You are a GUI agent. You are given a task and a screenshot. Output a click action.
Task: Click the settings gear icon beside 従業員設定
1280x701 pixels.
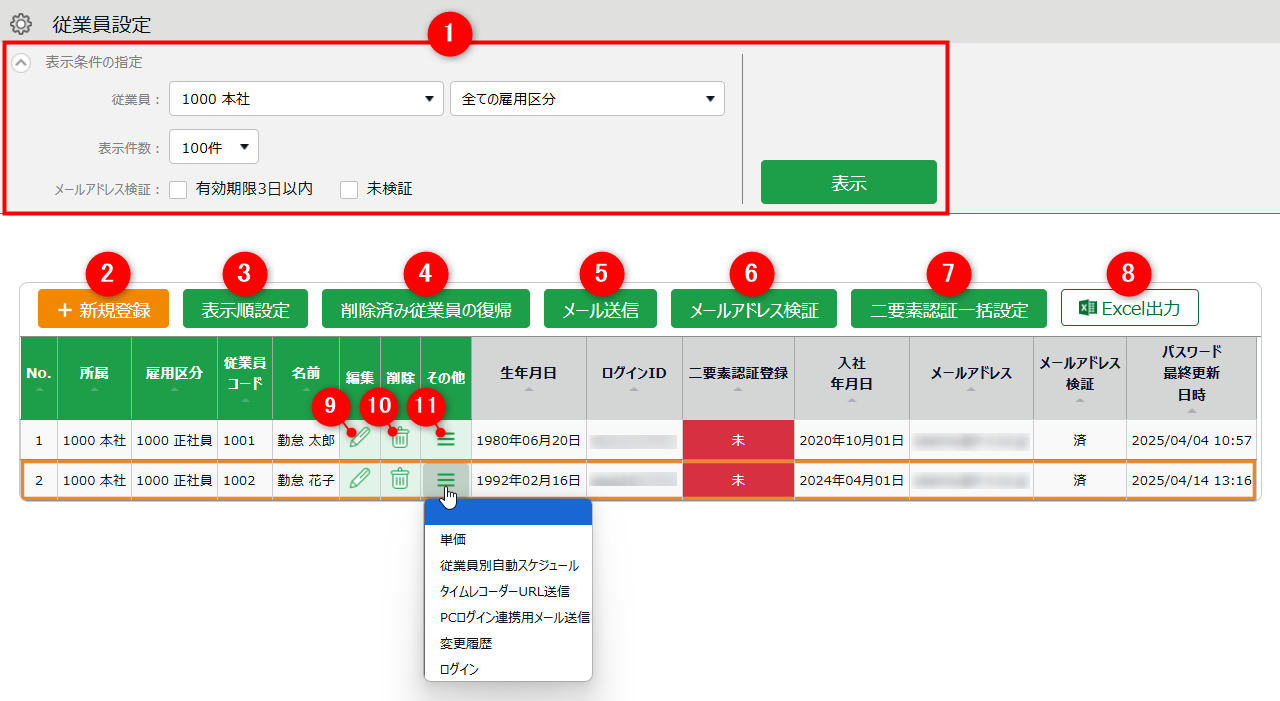pyautogui.click(x=21, y=24)
